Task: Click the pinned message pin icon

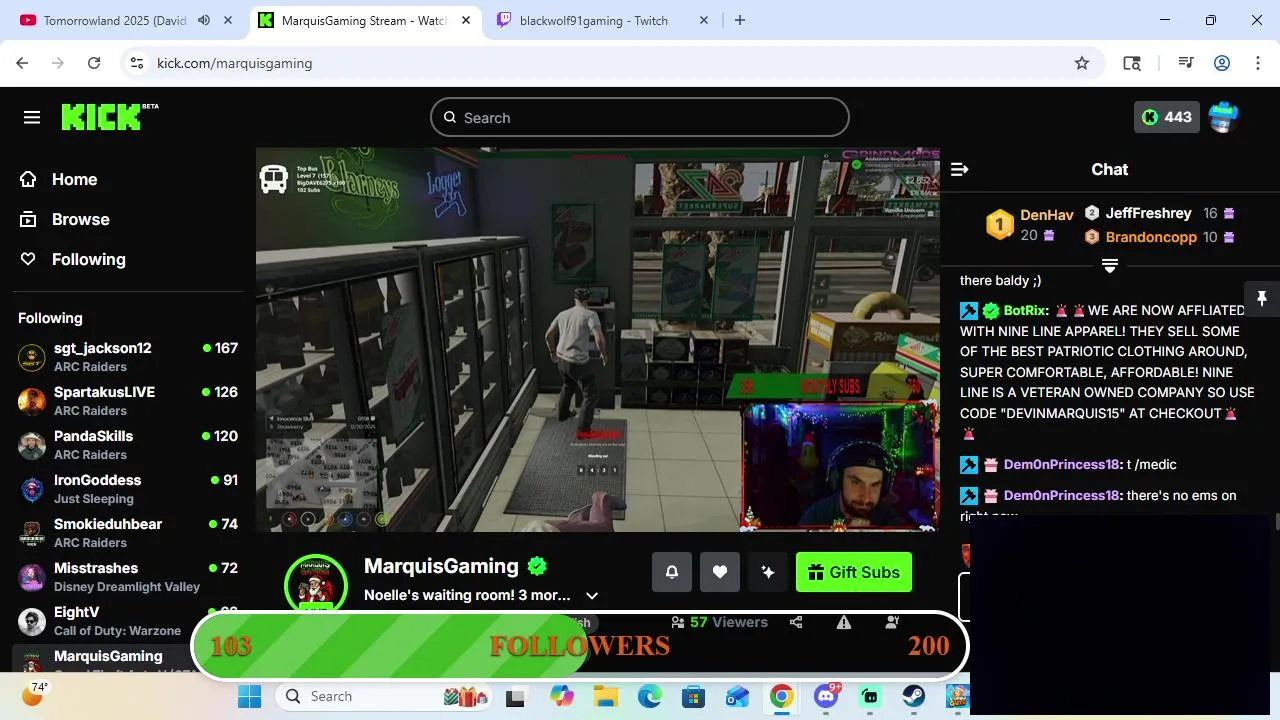Action: coord(1262,299)
